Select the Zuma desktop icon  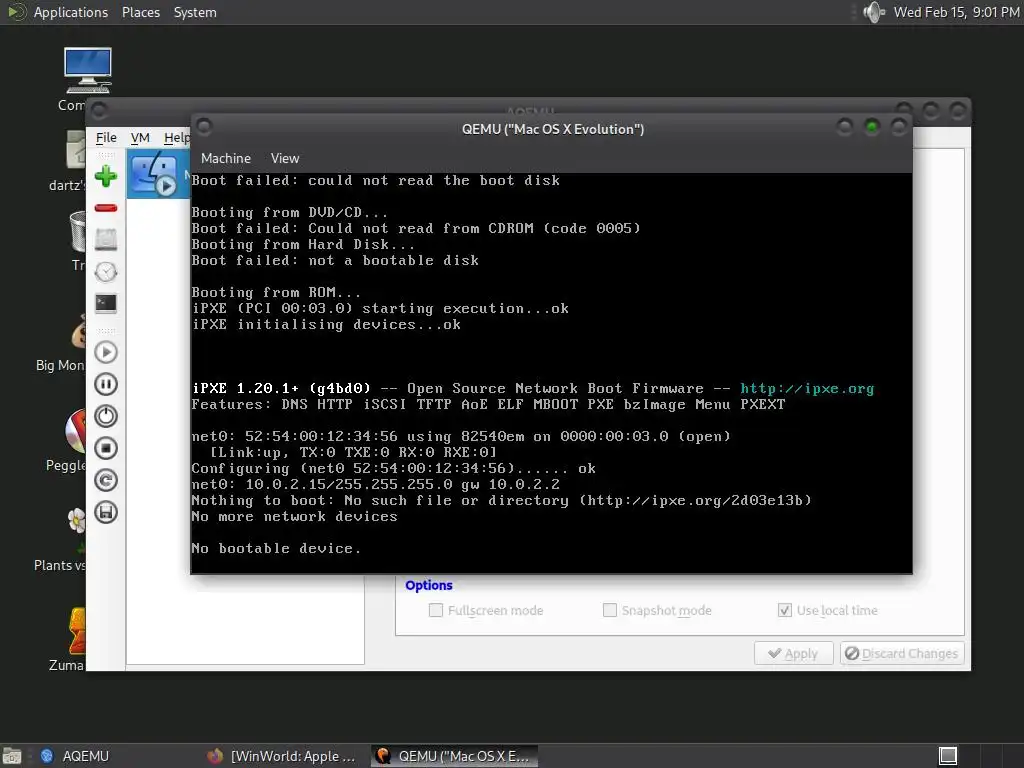pos(77,630)
